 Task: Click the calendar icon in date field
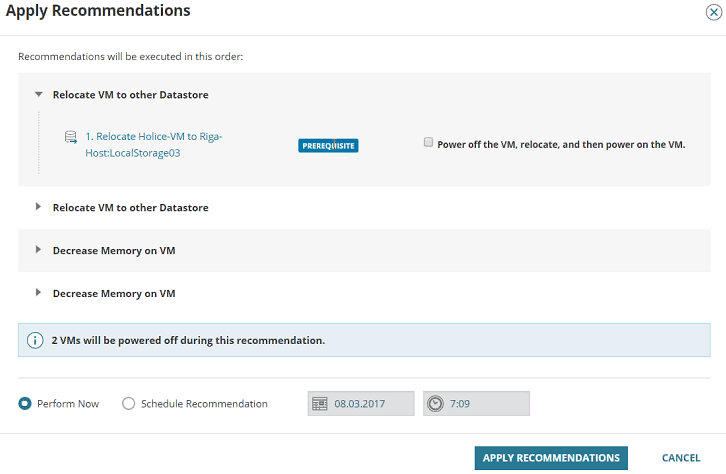click(x=320, y=404)
